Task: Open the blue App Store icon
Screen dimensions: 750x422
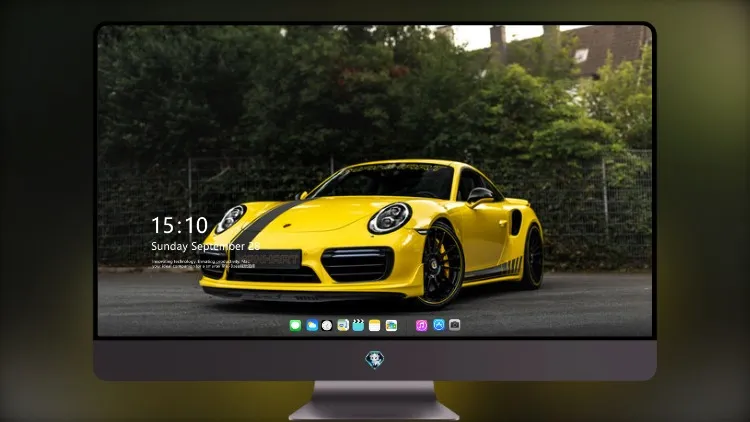Action: coord(439,325)
